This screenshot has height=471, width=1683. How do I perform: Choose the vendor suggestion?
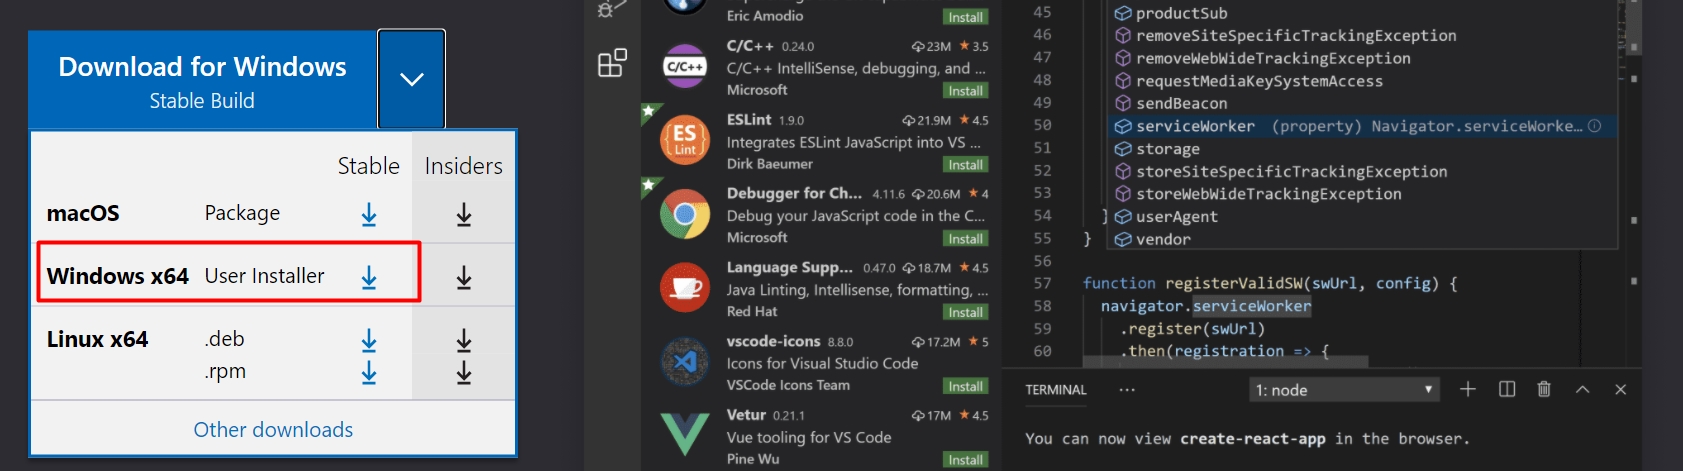click(x=1362, y=240)
